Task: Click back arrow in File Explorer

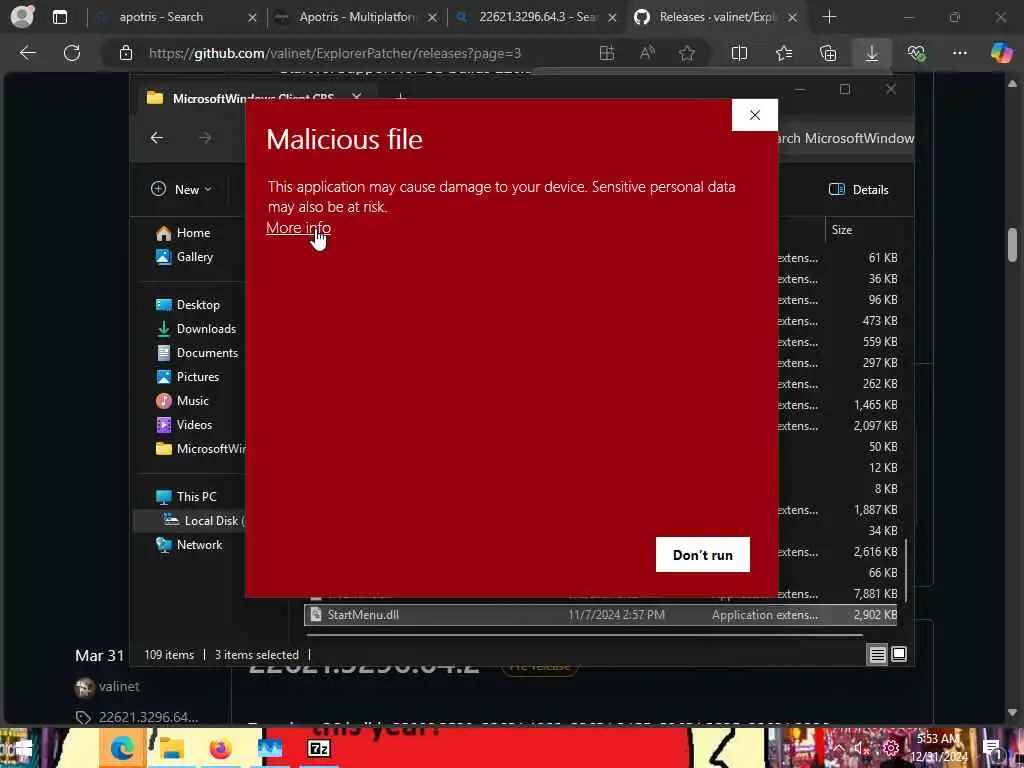Action: click(157, 138)
